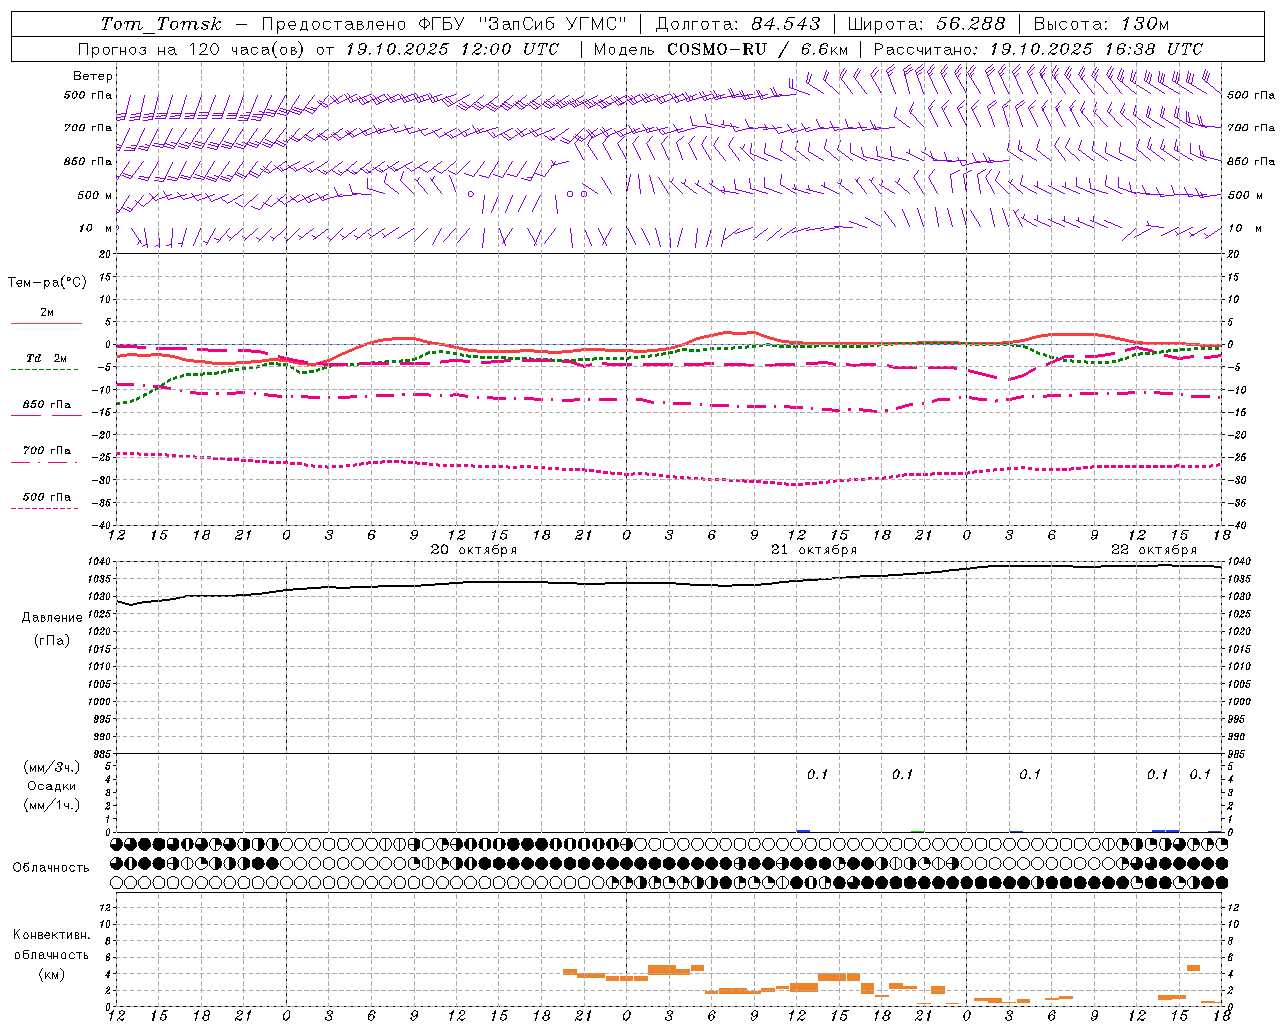Click the Tom_Tomsk station title
Viewport: 1280px width, 1024px height.
pos(161,24)
